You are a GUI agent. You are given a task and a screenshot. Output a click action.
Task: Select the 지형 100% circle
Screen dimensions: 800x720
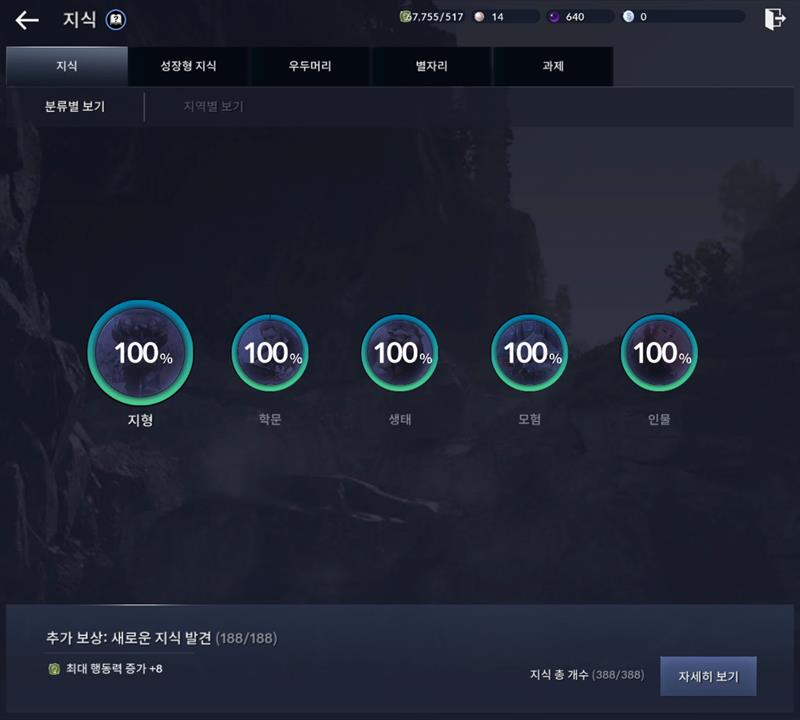pyautogui.click(x=140, y=352)
